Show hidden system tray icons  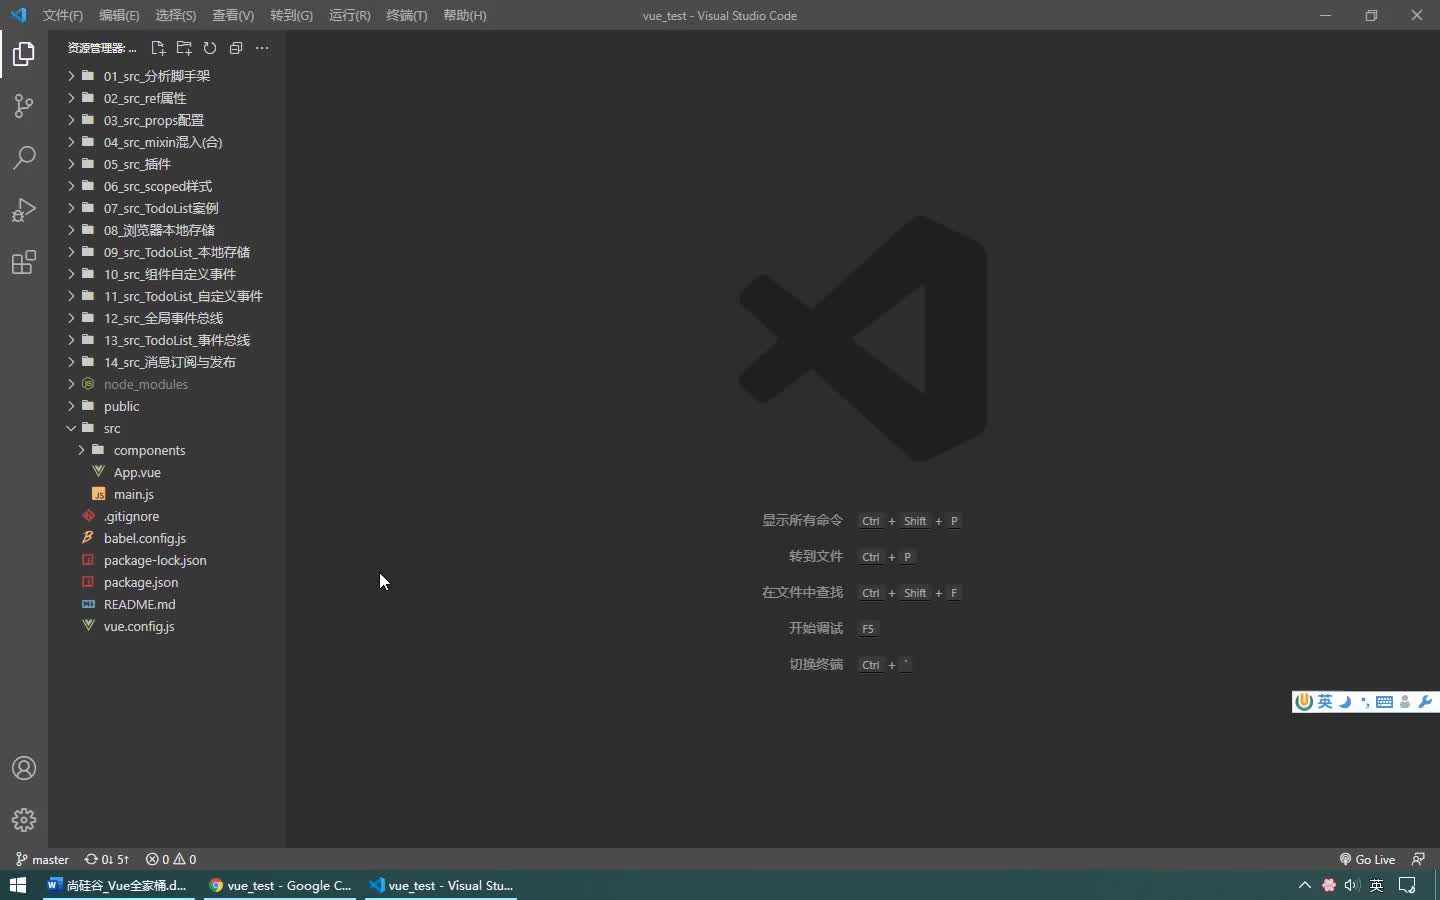[1304, 885]
